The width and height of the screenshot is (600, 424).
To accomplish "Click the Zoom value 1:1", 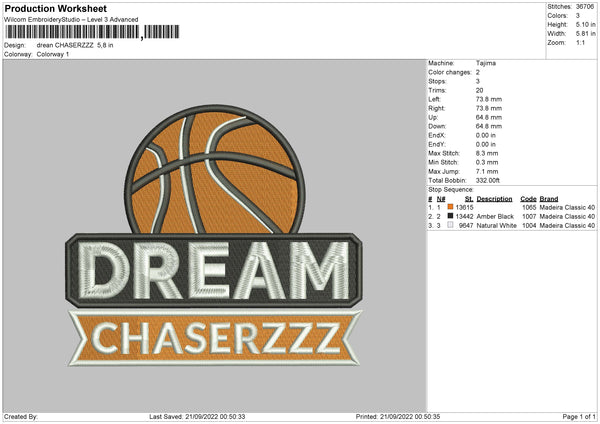I will coord(580,42).
